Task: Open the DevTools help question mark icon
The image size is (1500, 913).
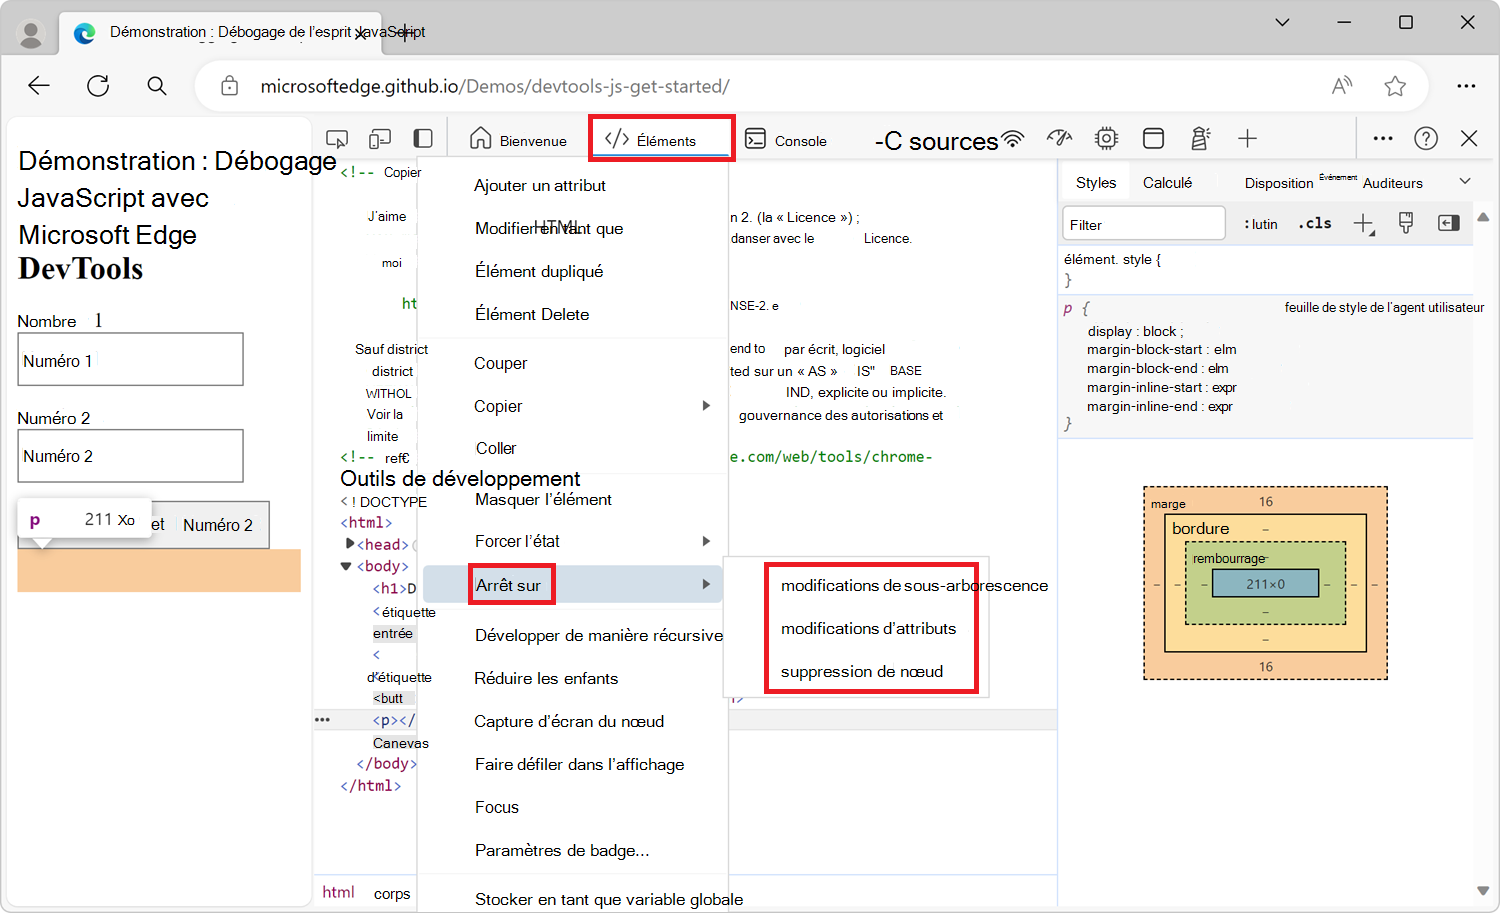Action: [x=1426, y=138]
